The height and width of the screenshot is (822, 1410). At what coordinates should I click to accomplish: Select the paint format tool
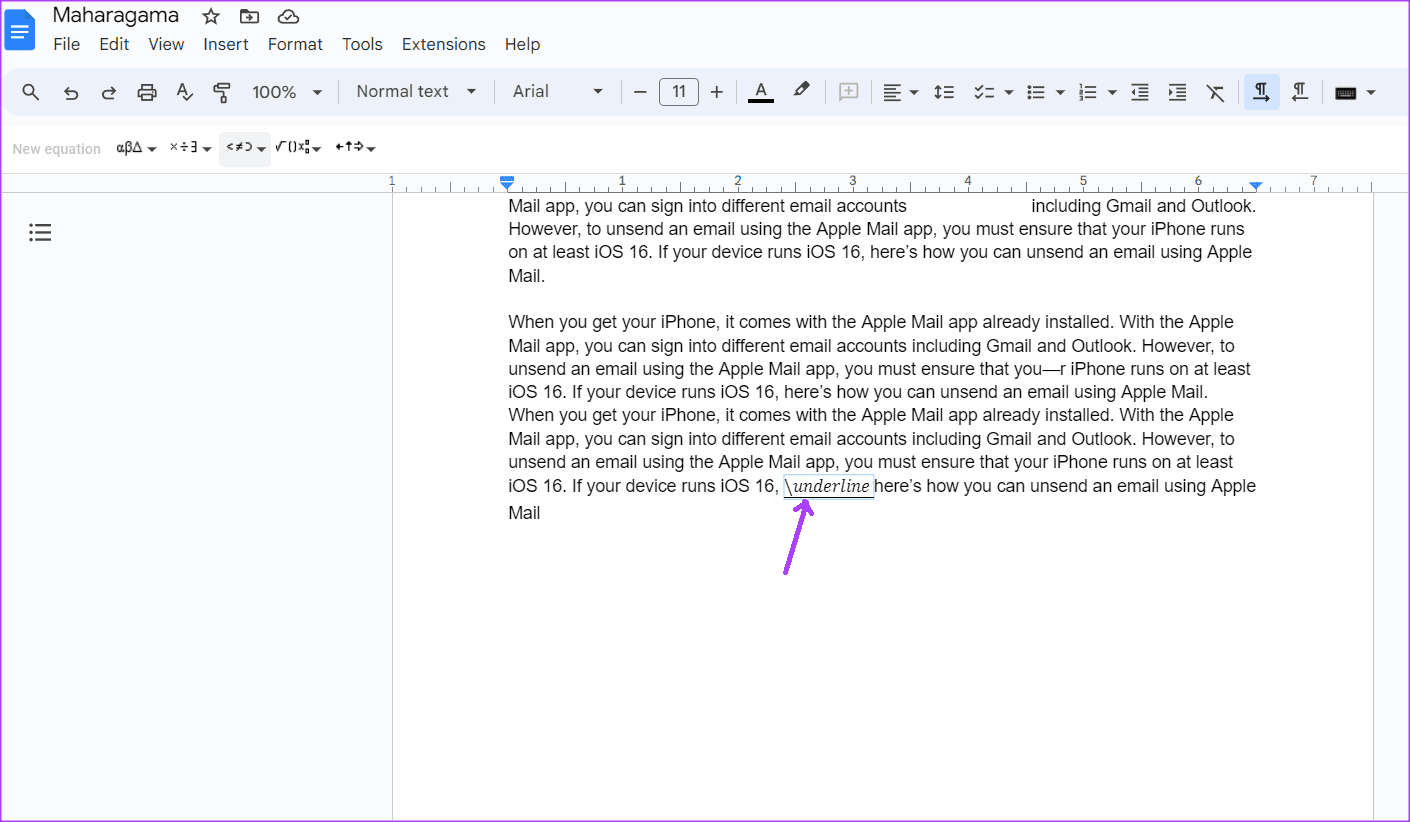[x=222, y=91]
